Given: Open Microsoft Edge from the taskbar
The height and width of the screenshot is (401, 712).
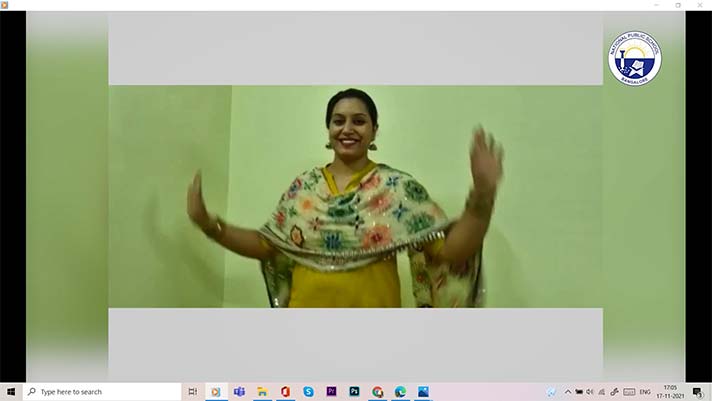Looking at the screenshot, I should click(x=400, y=392).
